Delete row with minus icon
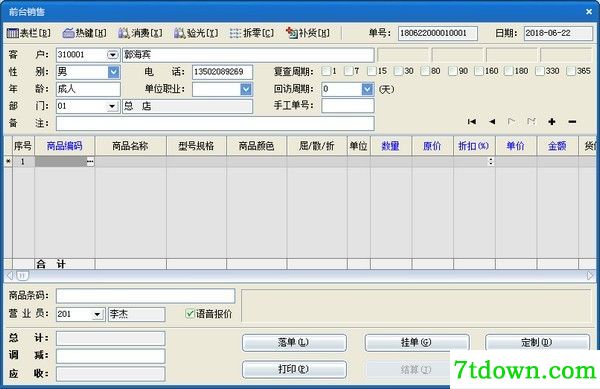The width and height of the screenshot is (600, 389). coord(572,122)
